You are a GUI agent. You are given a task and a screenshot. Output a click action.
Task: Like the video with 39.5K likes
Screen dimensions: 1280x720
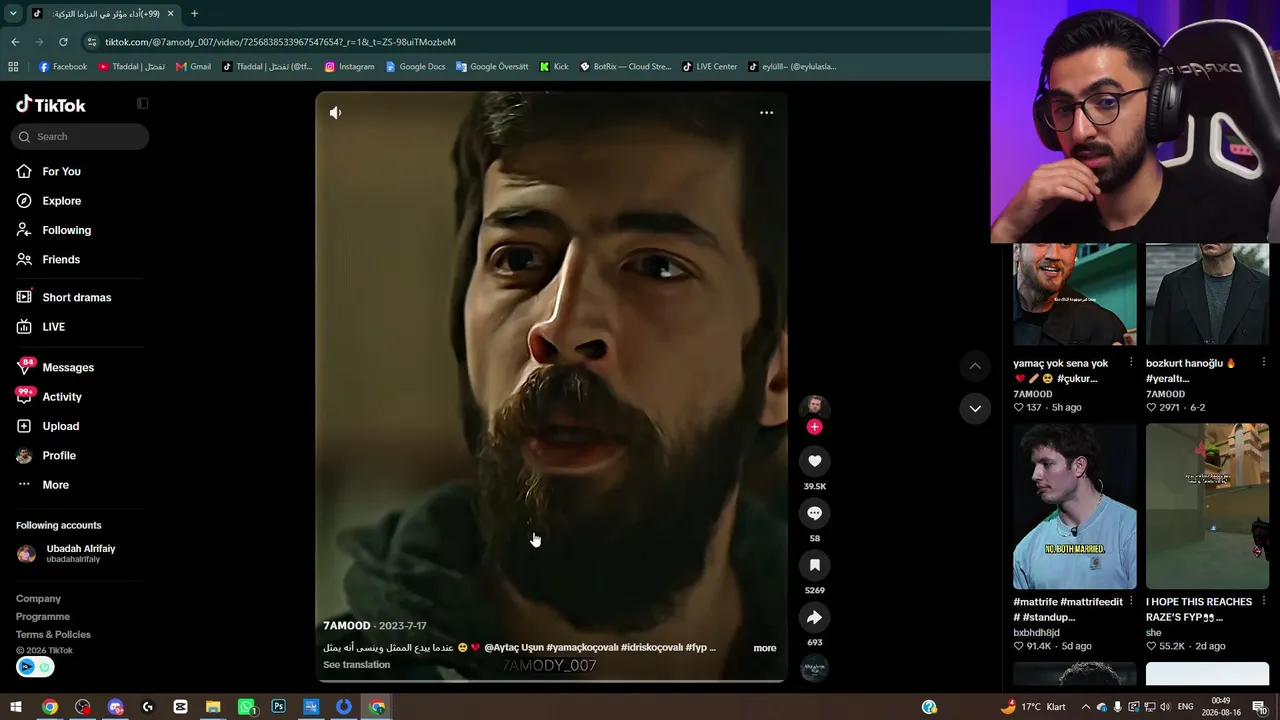814,461
